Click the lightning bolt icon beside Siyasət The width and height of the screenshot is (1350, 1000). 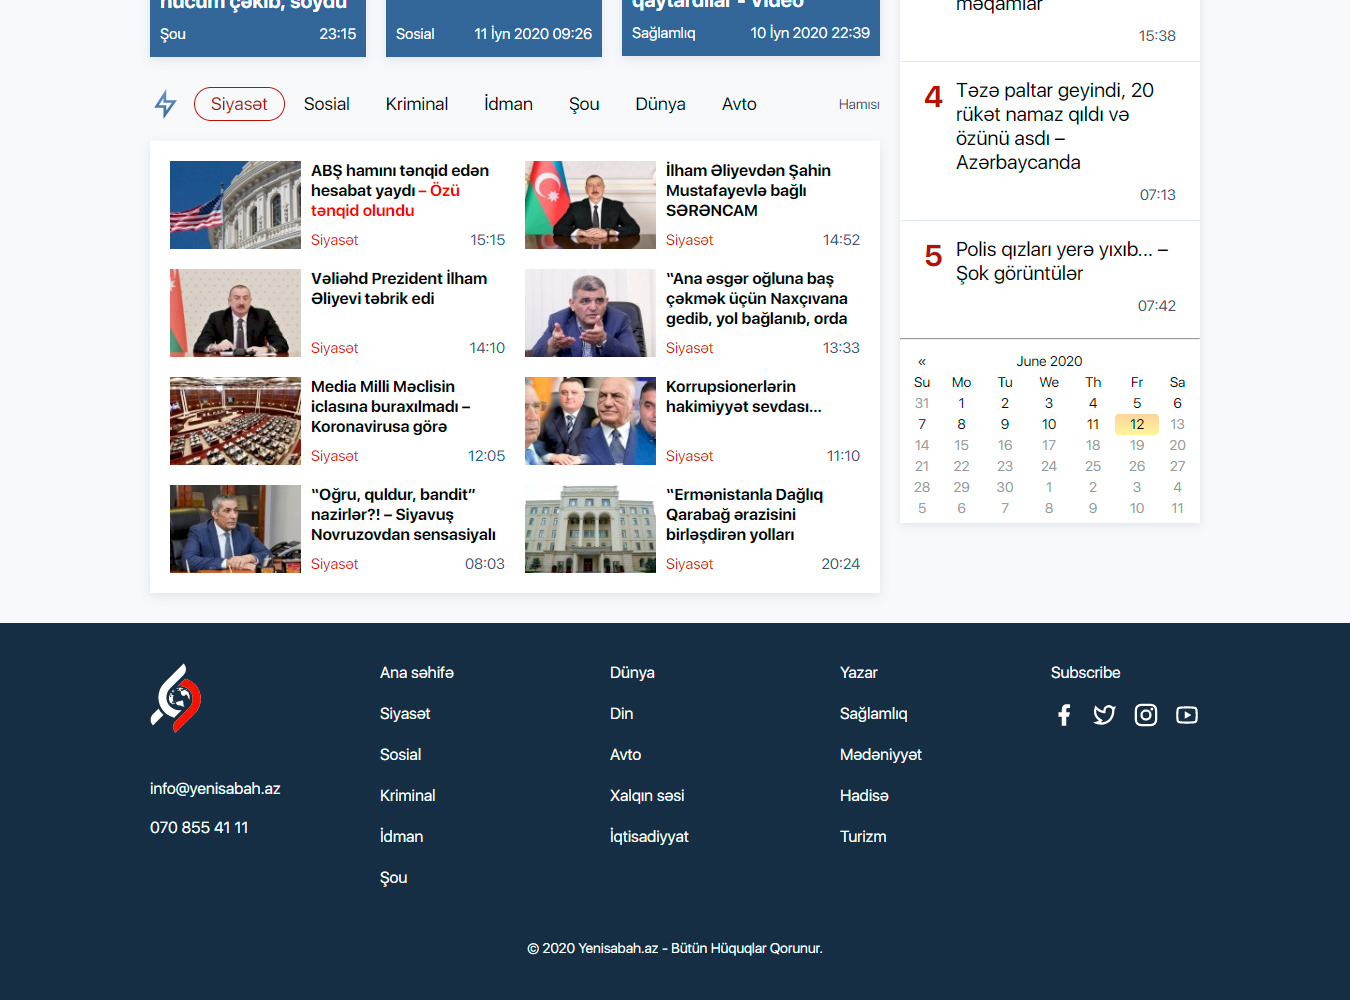click(x=165, y=104)
